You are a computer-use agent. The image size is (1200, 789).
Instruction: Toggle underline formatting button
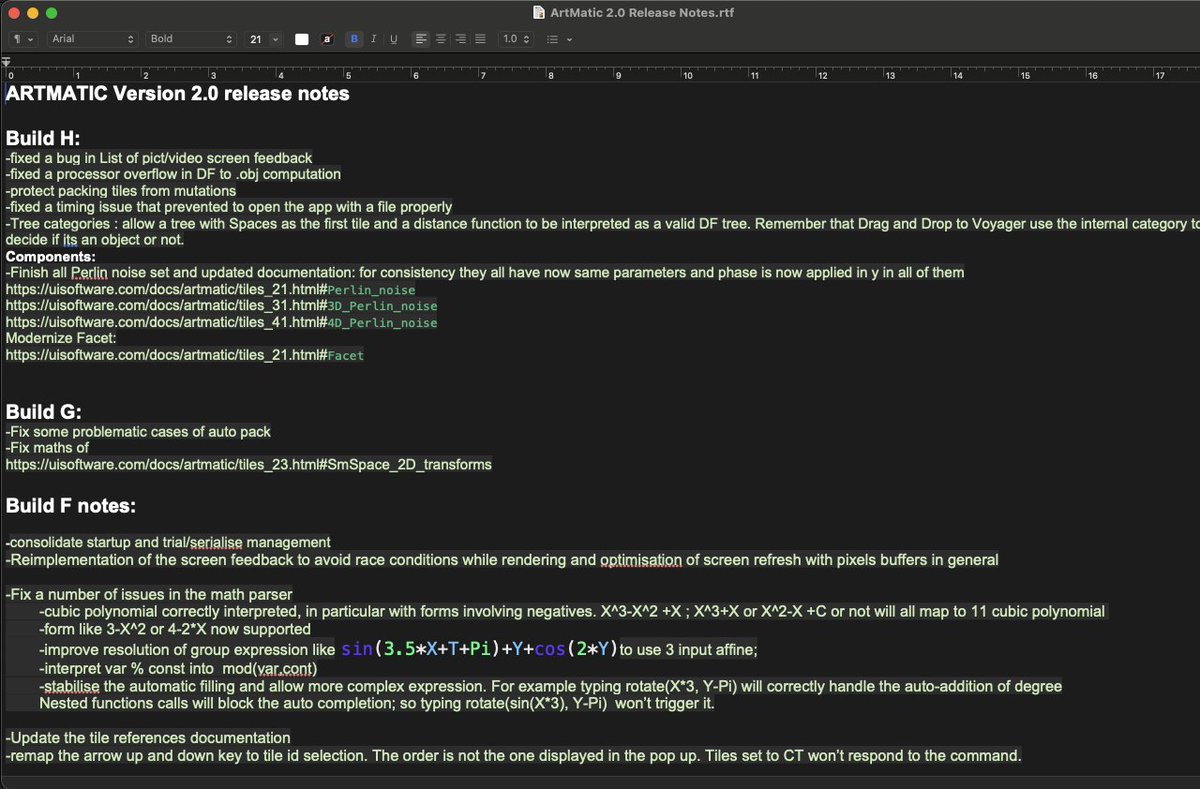pos(393,39)
